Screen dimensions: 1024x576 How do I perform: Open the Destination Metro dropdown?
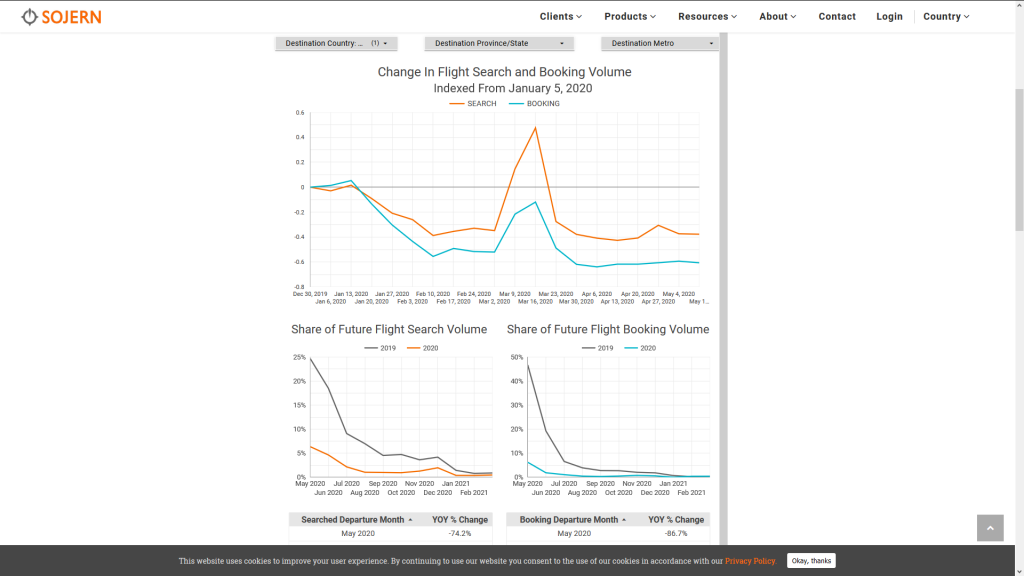(x=659, y=43)
